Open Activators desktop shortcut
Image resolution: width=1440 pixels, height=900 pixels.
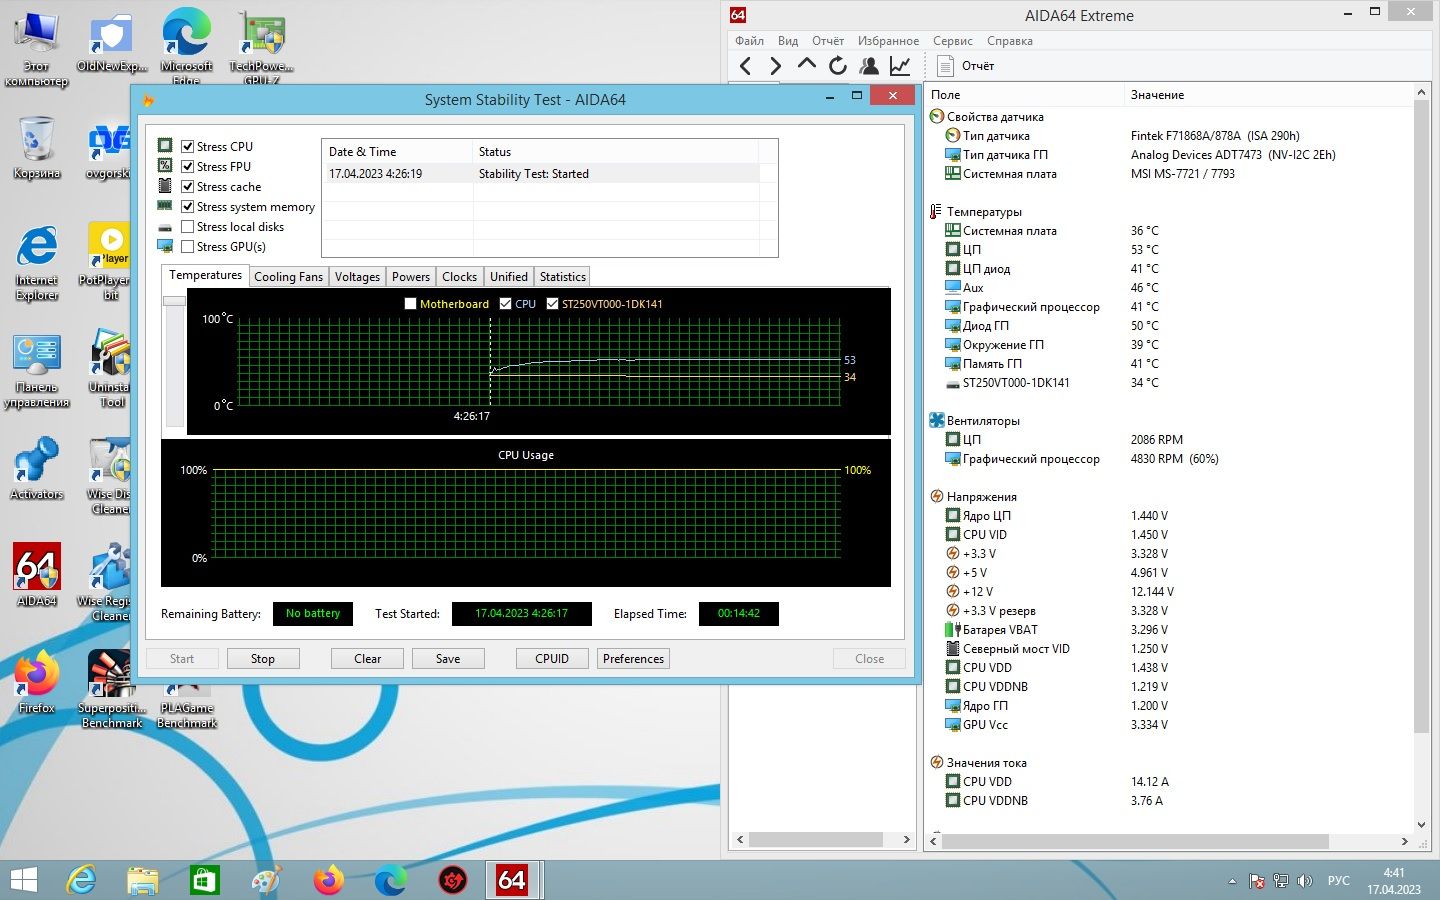point(37,468)
